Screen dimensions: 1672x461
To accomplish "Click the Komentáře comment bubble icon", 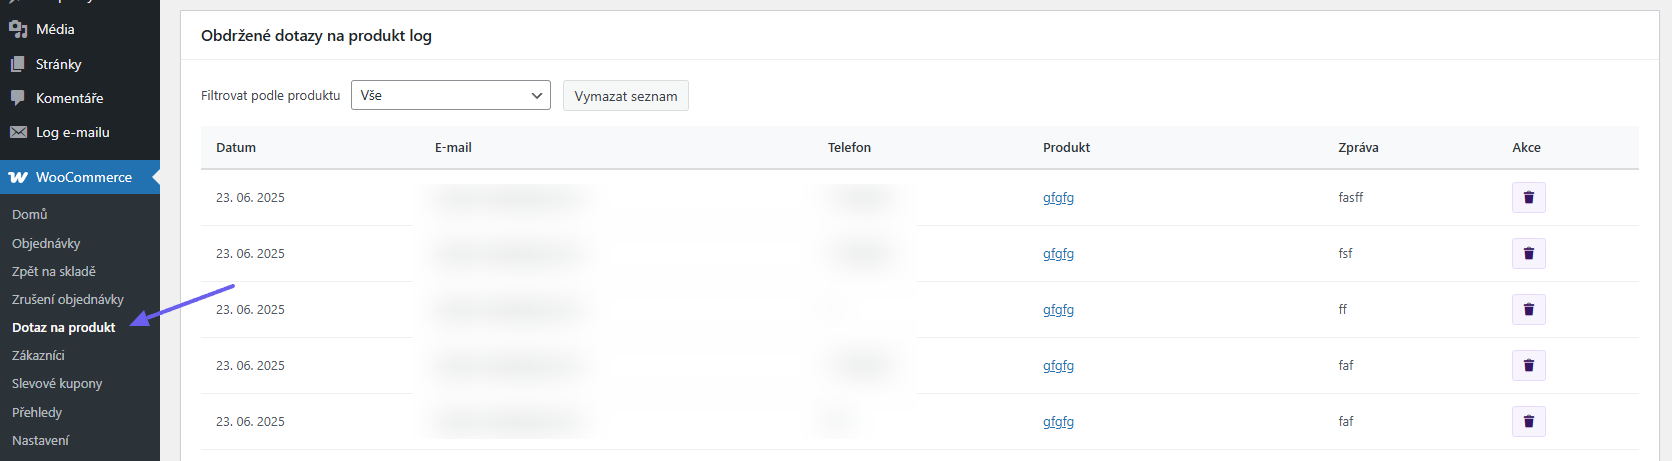I will coord(18,98).
